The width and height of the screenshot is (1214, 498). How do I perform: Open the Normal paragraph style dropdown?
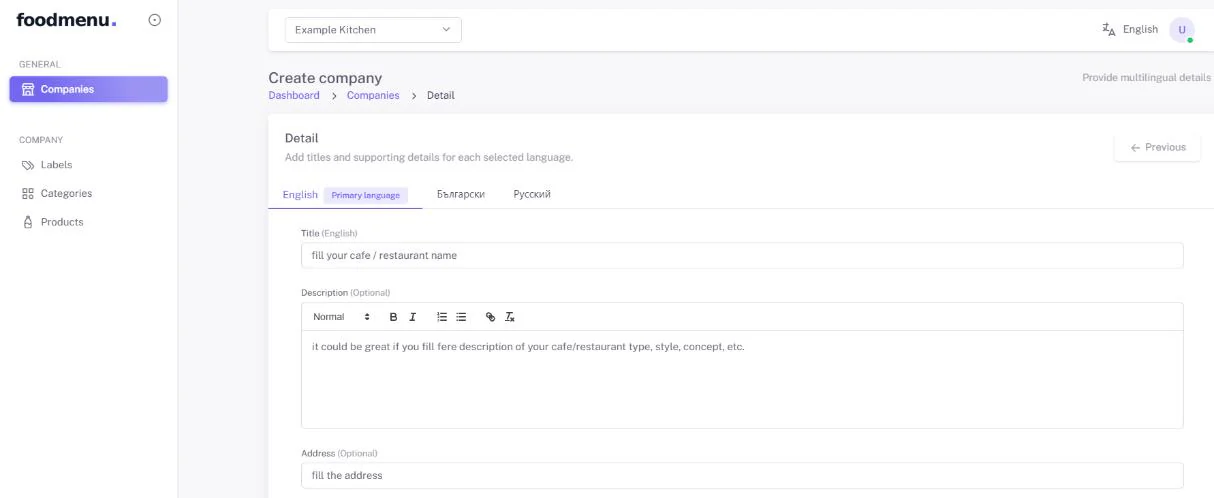tap(341, 317)
